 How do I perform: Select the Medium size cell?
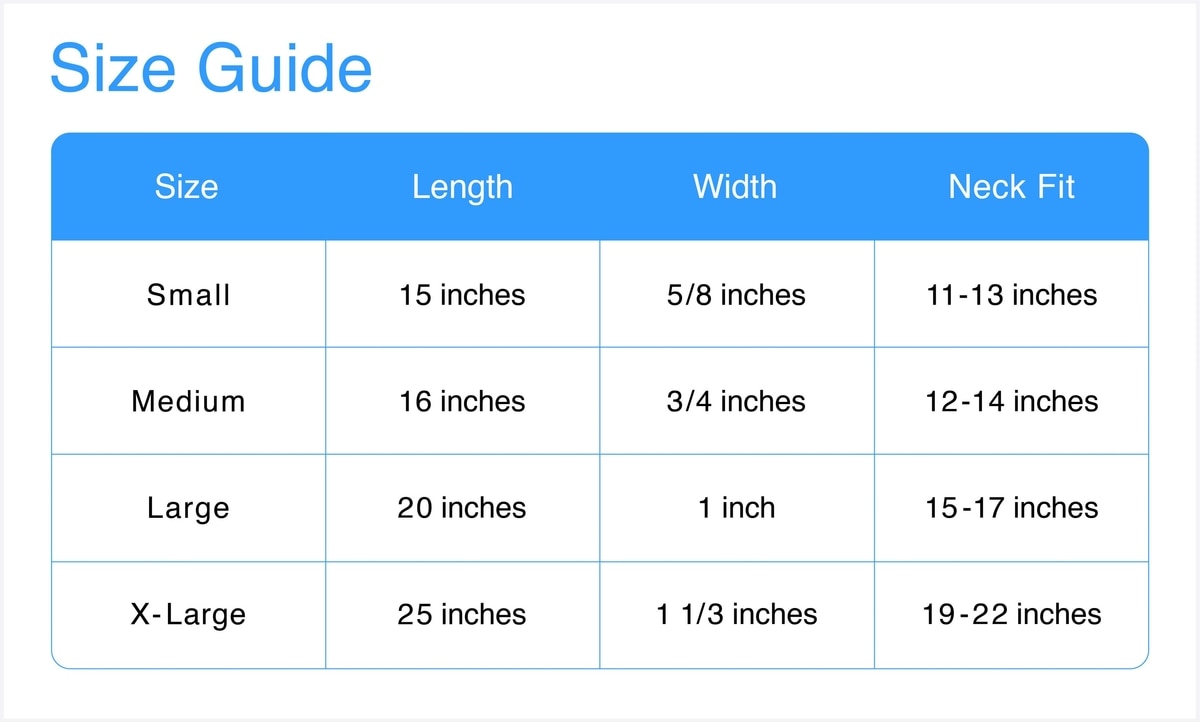tap(188, 401)
